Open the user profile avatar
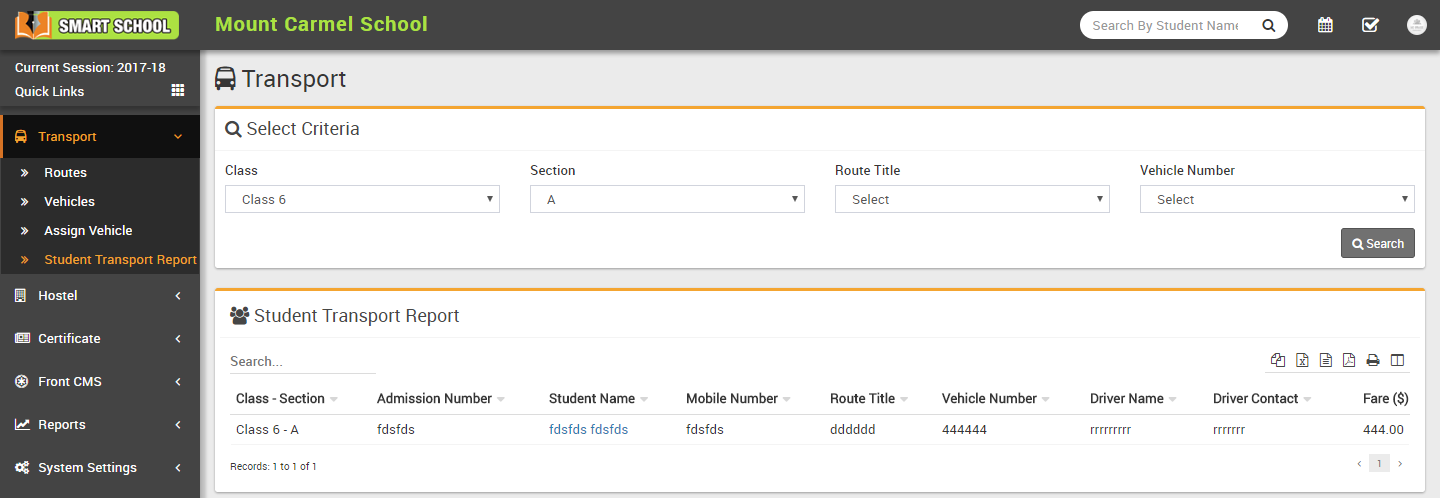The image size is (1440, 498). (x=1416, y=25)
